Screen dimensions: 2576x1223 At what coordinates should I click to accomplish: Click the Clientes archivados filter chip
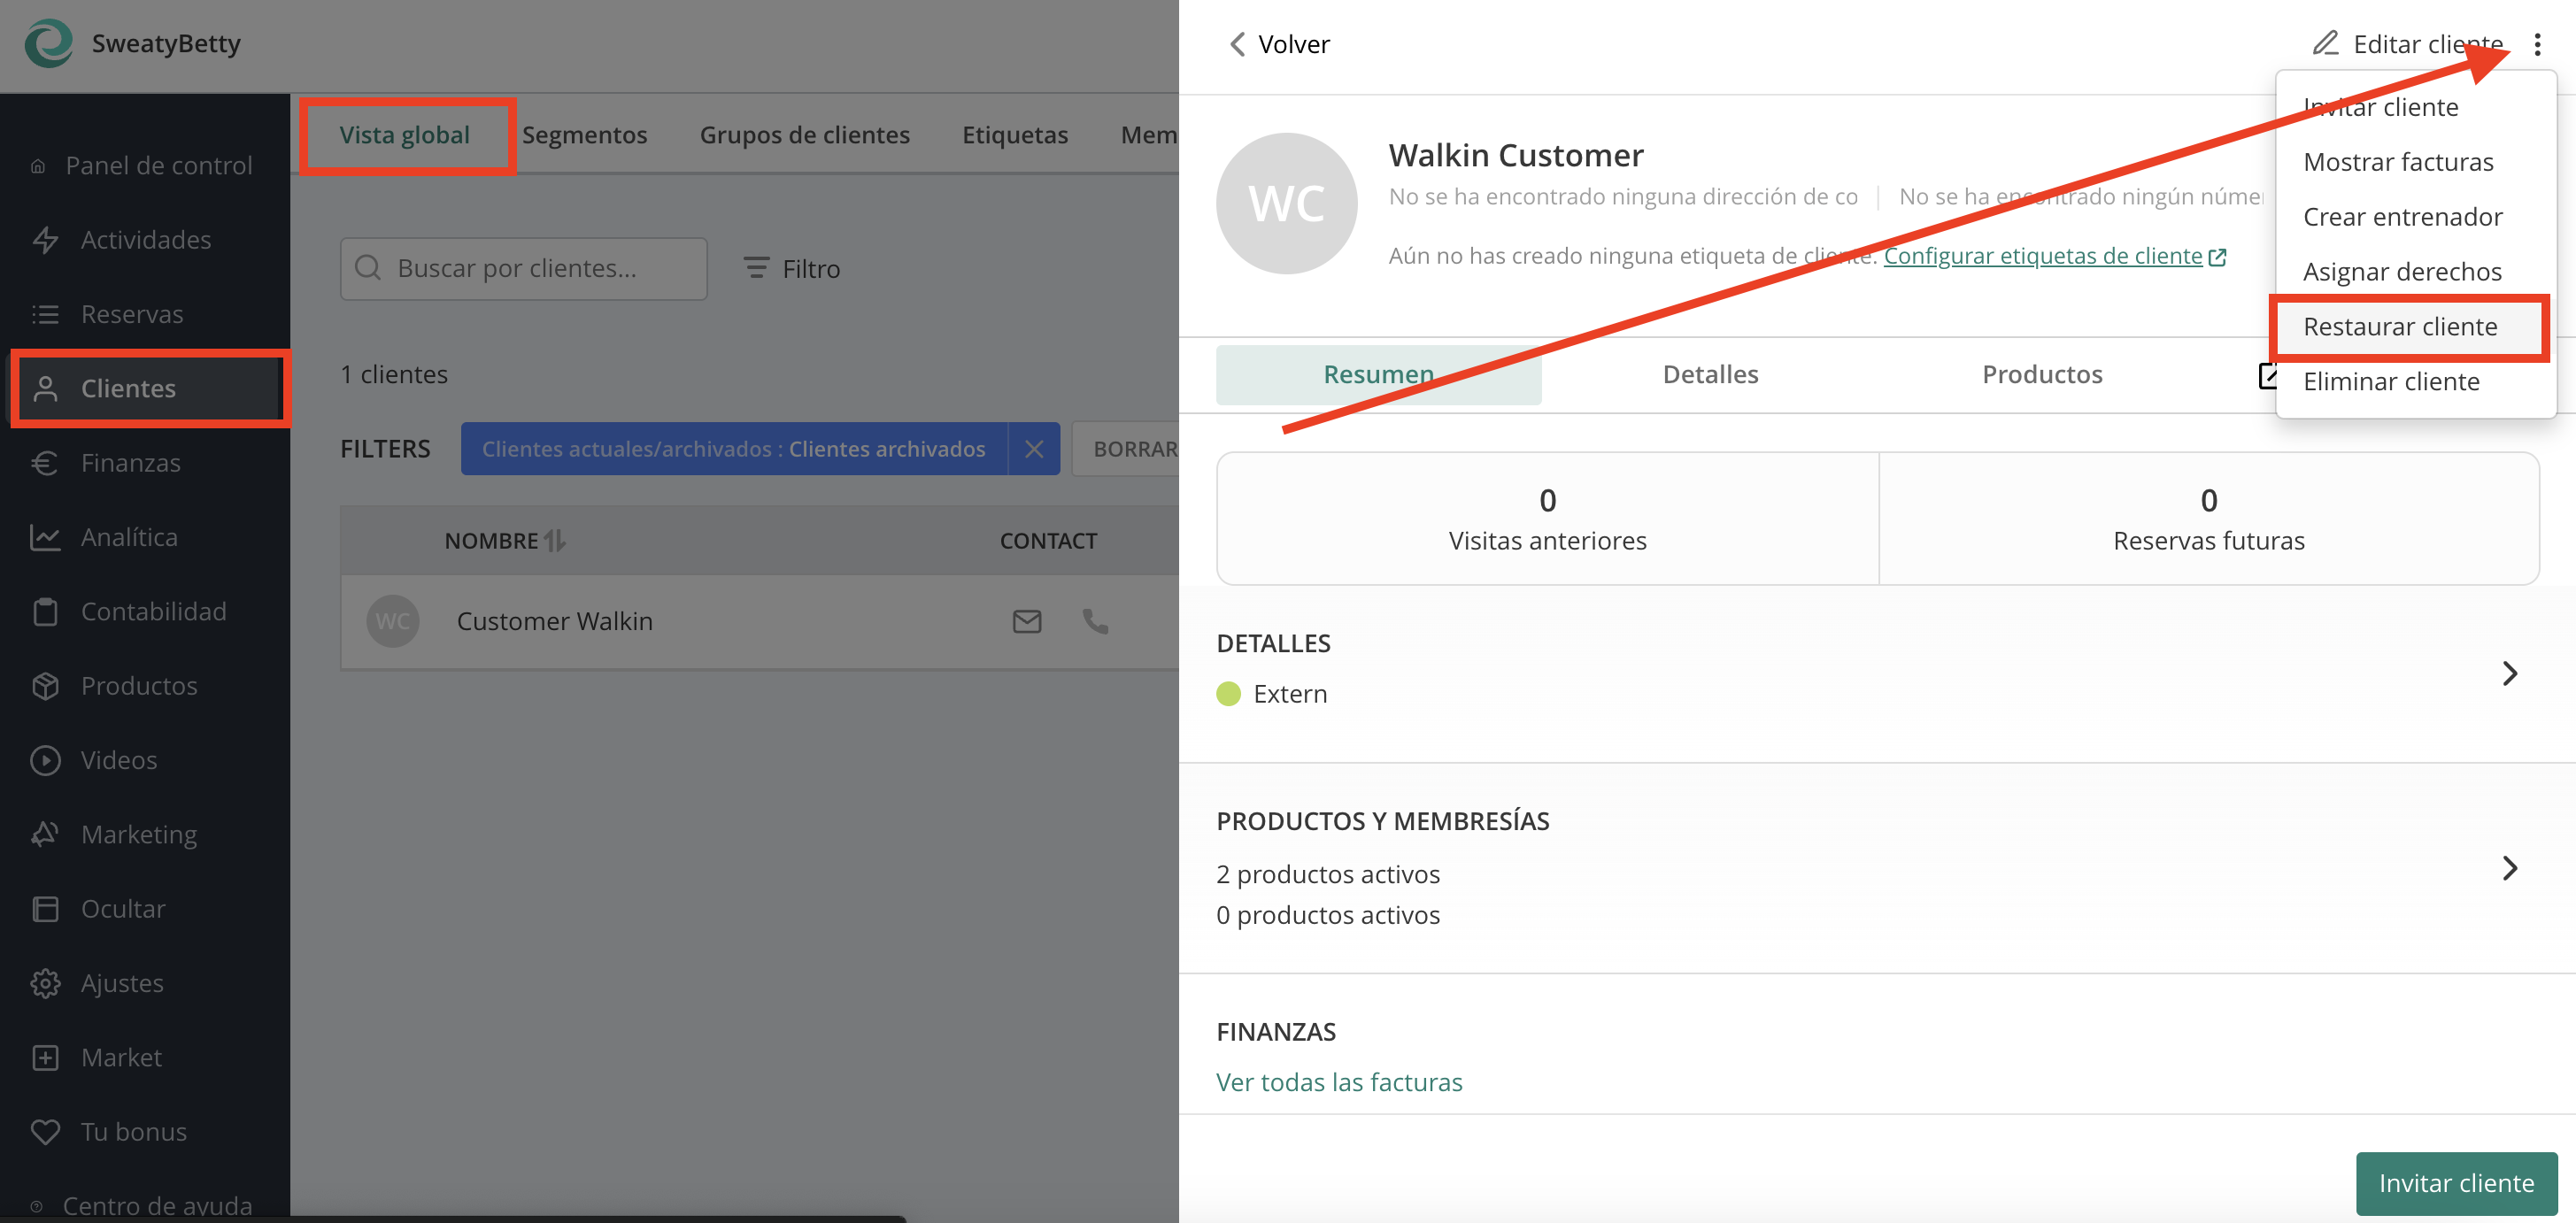tap(734, 449)
